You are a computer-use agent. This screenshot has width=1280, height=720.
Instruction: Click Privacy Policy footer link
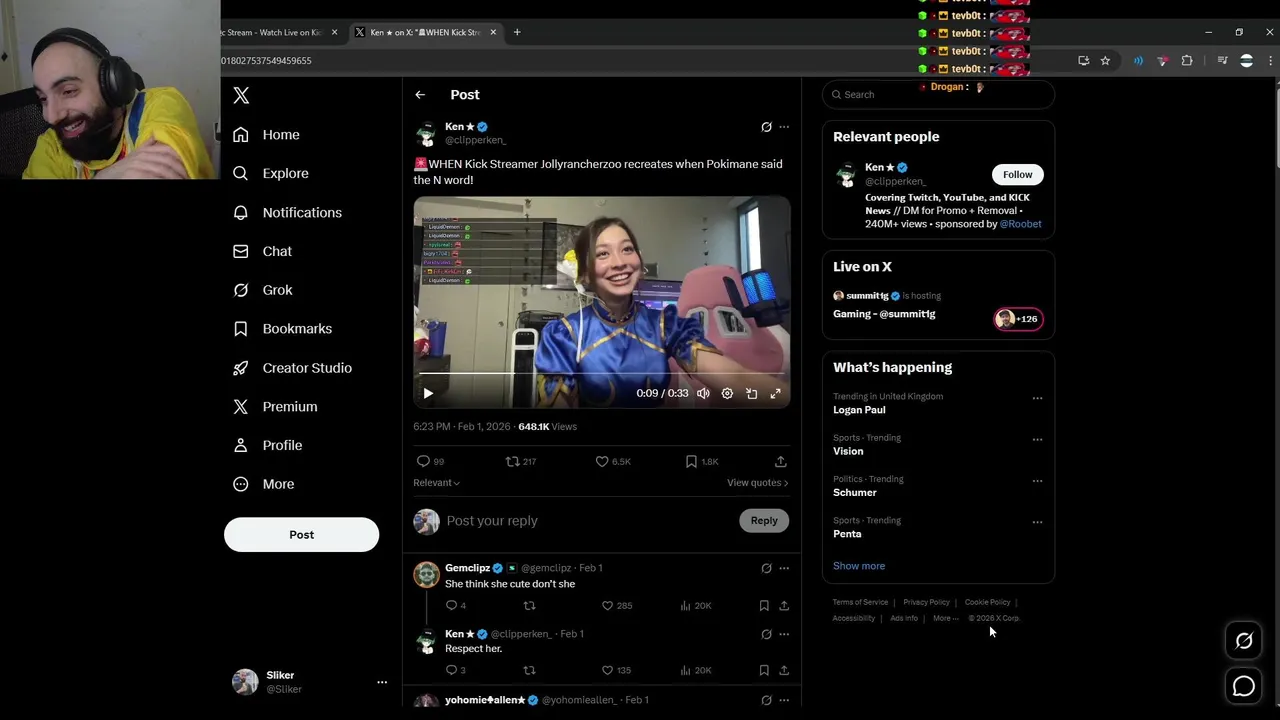926,602
